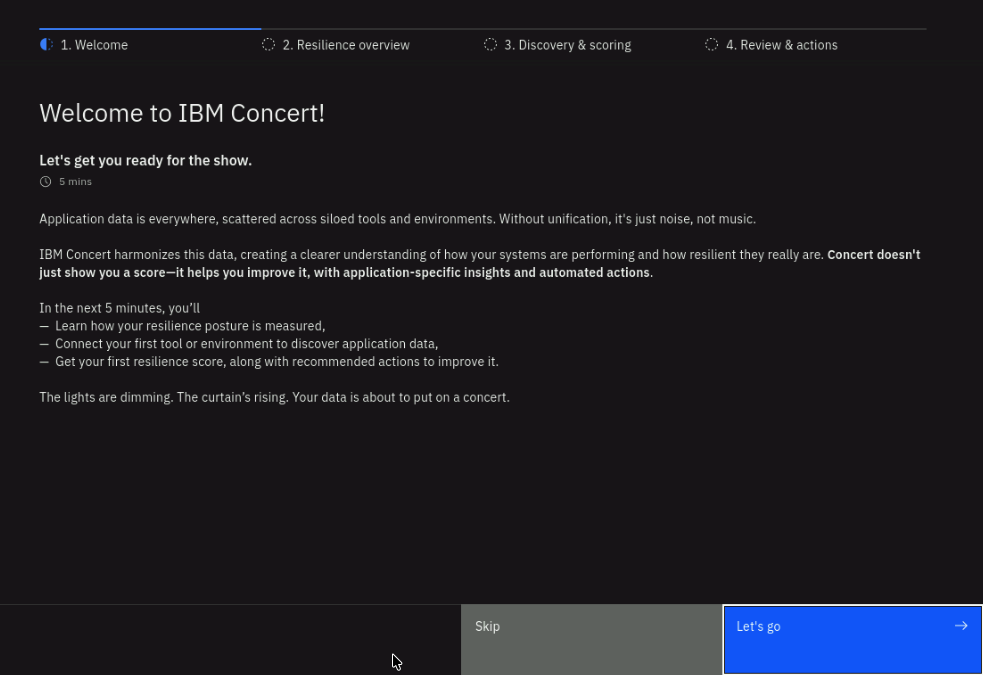Select the '1. Welcome' step label
This screenshot has height=675, width=983.
click(94, 45)
